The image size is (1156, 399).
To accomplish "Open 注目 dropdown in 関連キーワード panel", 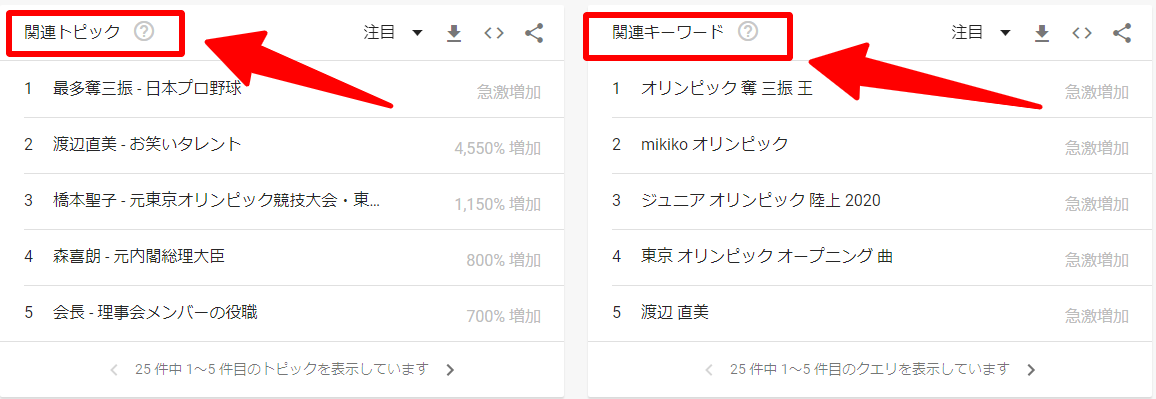I will pyautogui.click(x=981, y=32).
